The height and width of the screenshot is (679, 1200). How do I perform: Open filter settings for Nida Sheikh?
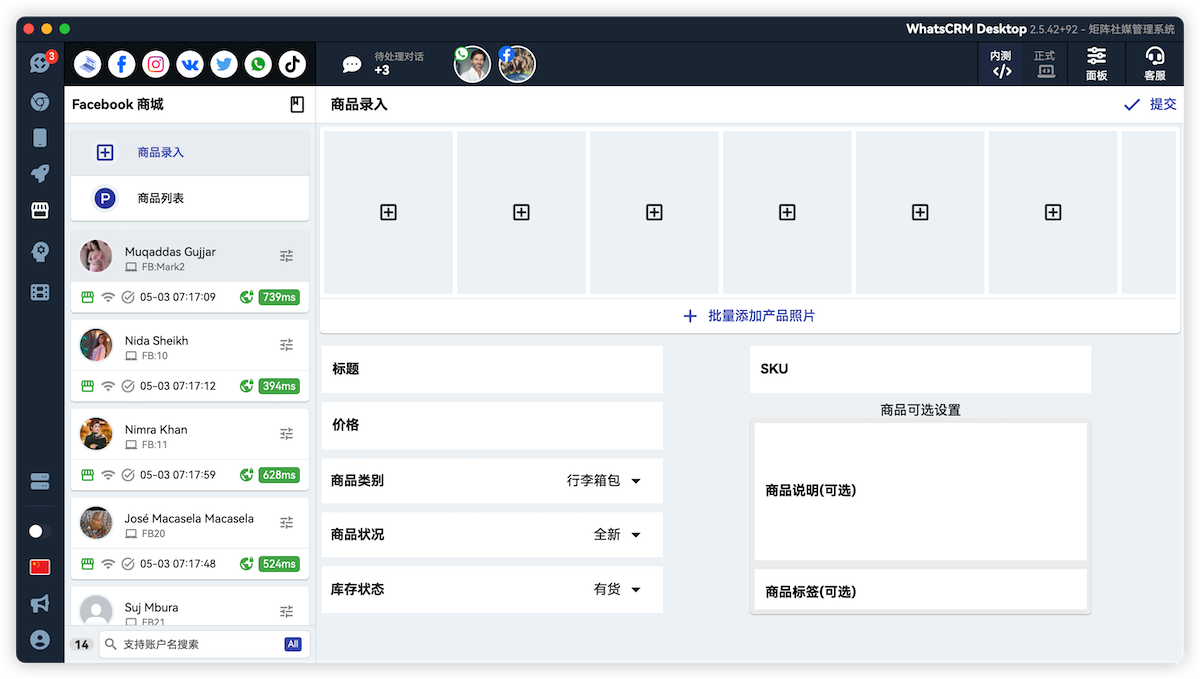(286, 344)
